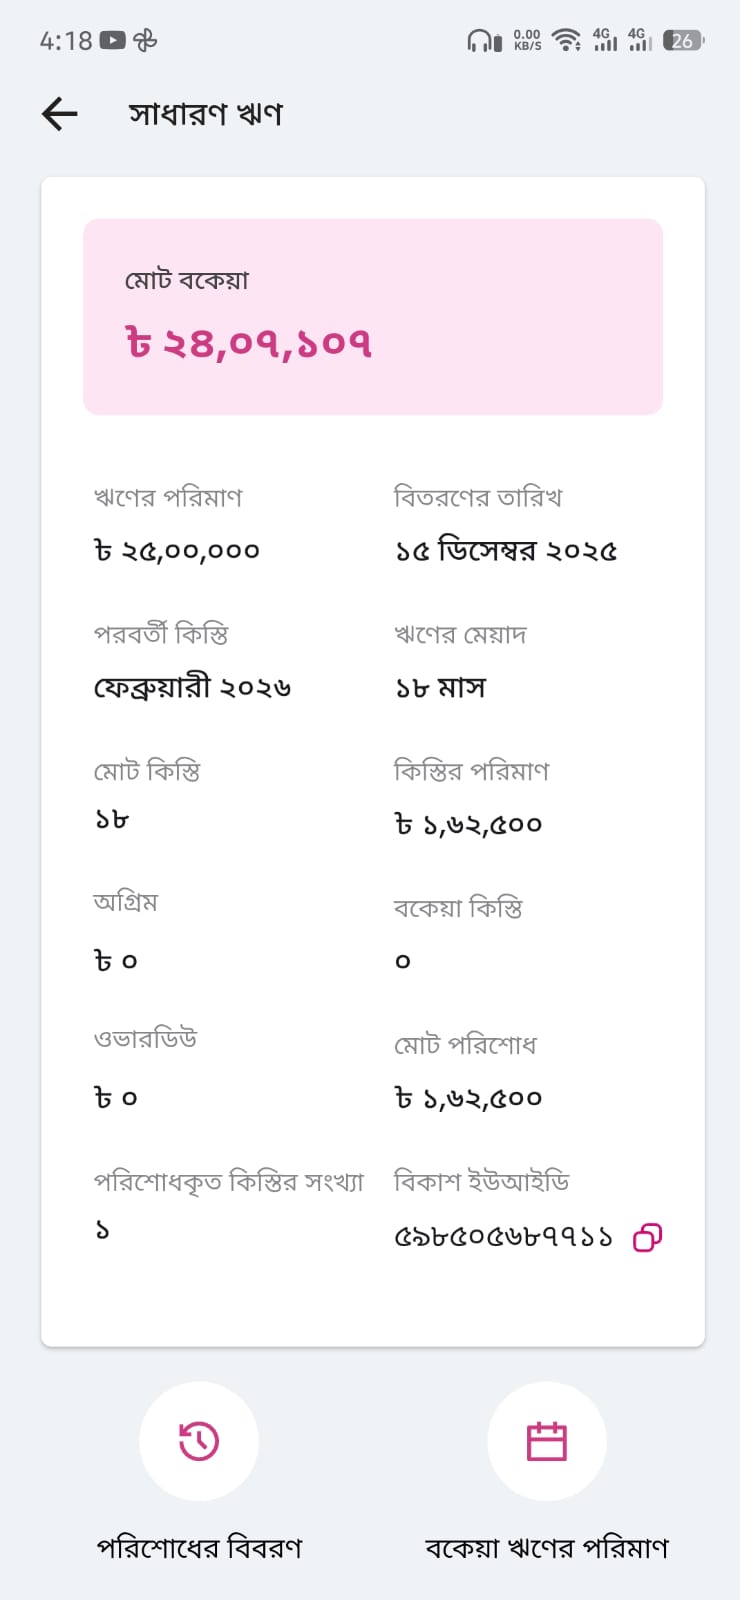Open outstanding loan calendar icon
This screenshot has height=1600, width=740.
click(x=546, y=1441)
